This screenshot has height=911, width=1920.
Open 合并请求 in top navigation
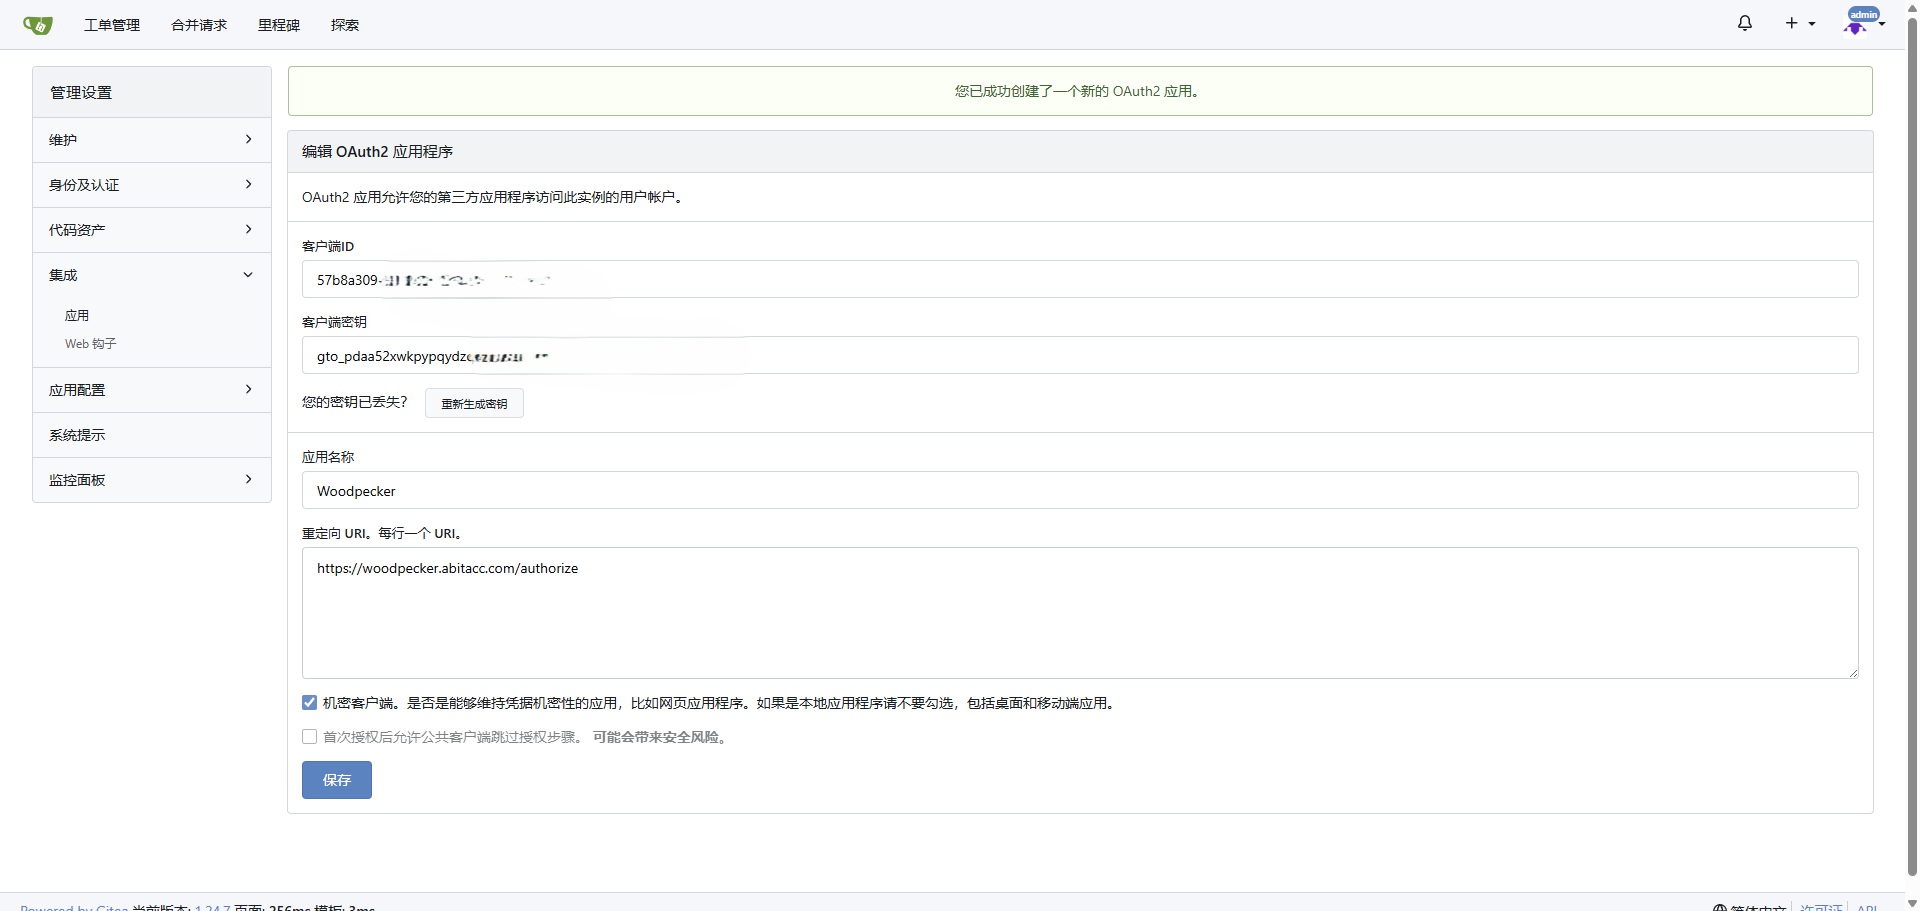point(199,25)
